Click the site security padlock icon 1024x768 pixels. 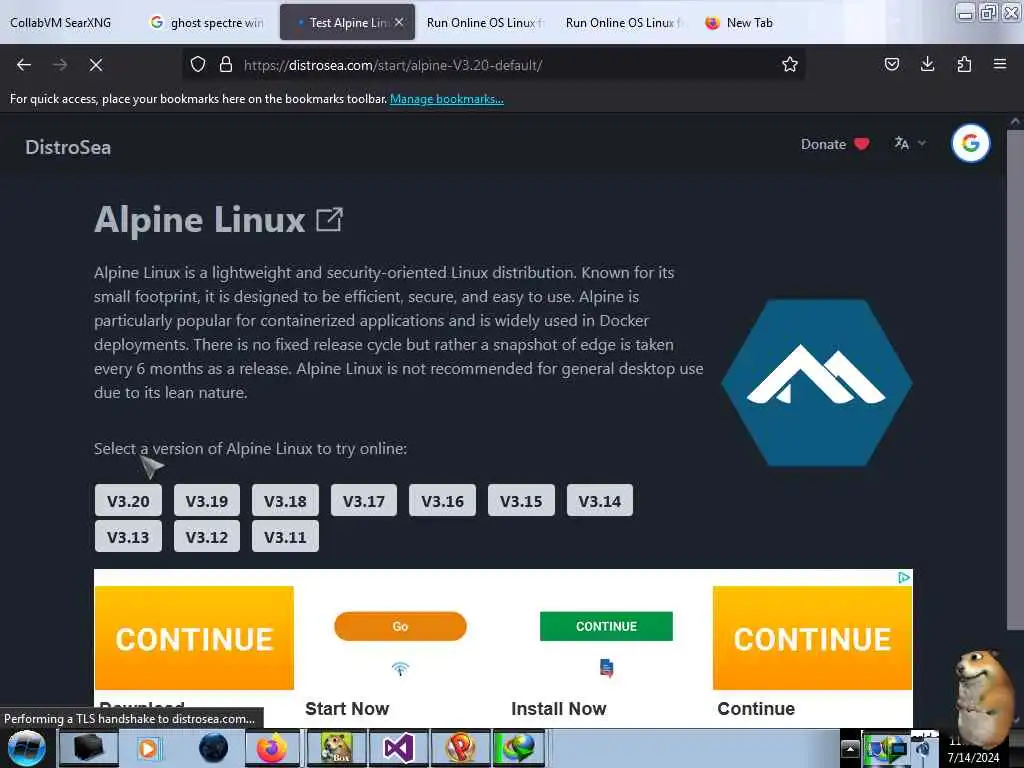click(226, 65)
